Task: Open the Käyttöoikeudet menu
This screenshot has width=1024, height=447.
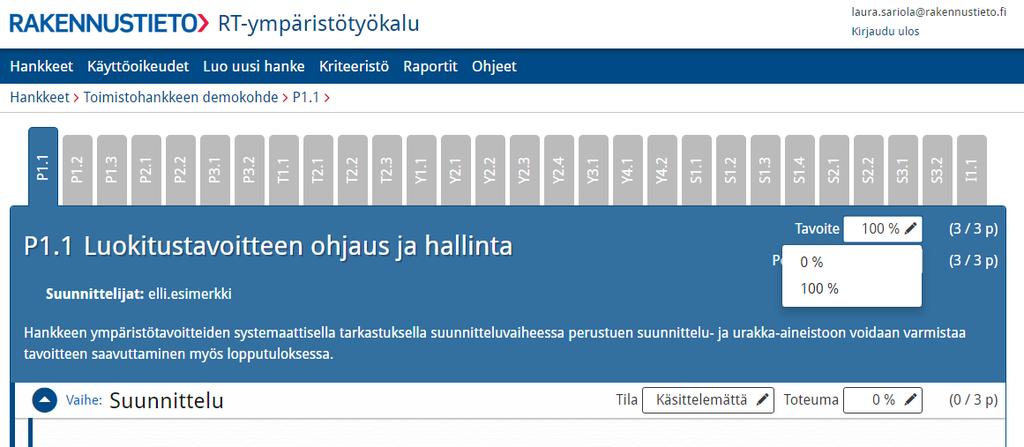Action: click(138, 66)
